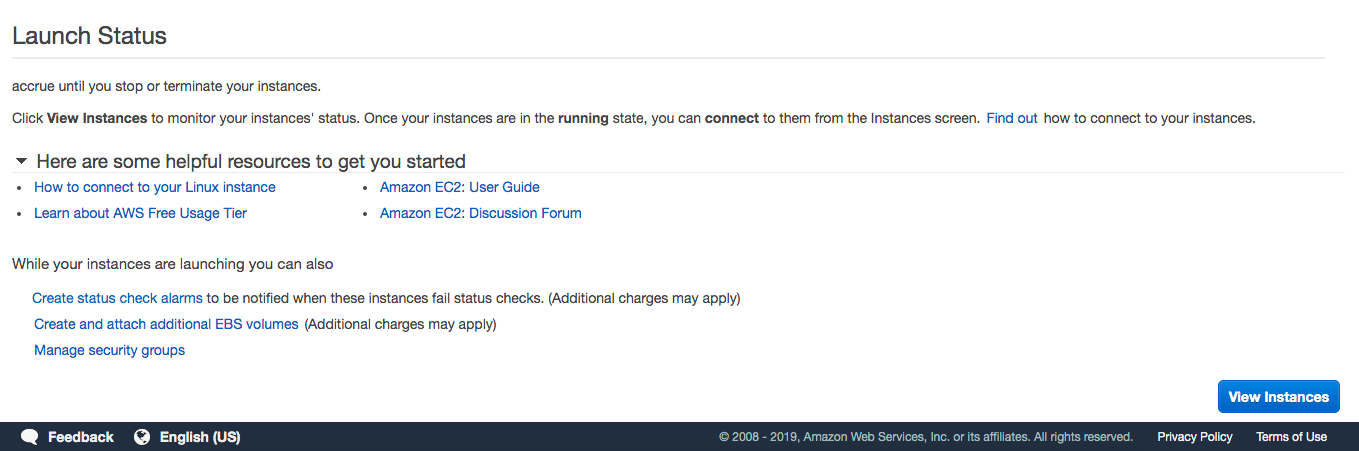Screen dimensions: 1359x451
Task: Open 'How to connect to your Linux instance'
Action: pos(155,187)
